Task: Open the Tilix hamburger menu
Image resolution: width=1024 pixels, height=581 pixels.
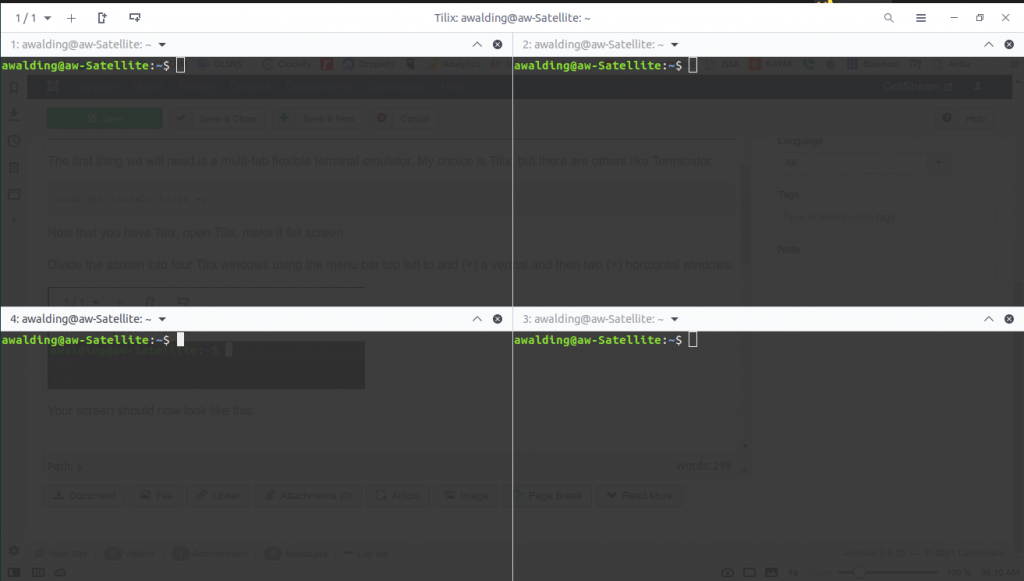Action: coord(921,18)
